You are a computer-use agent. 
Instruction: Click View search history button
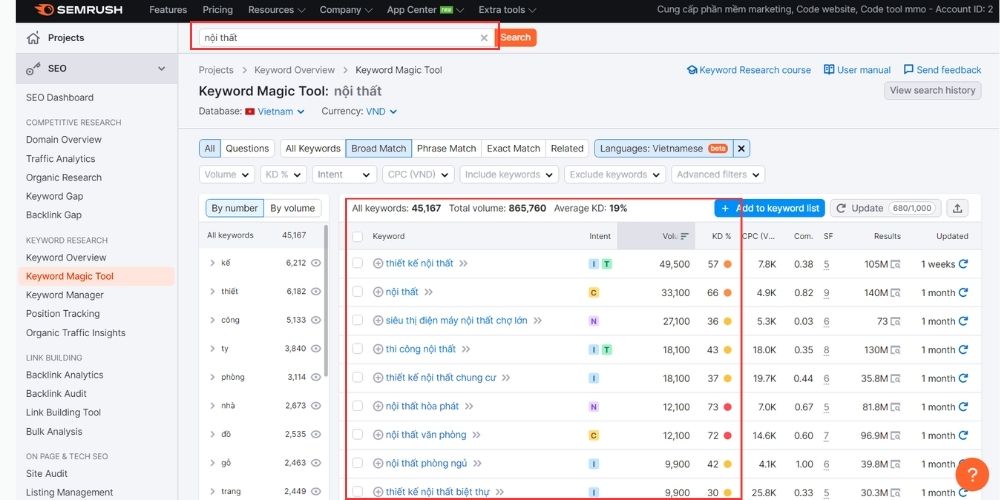(932, 91)
